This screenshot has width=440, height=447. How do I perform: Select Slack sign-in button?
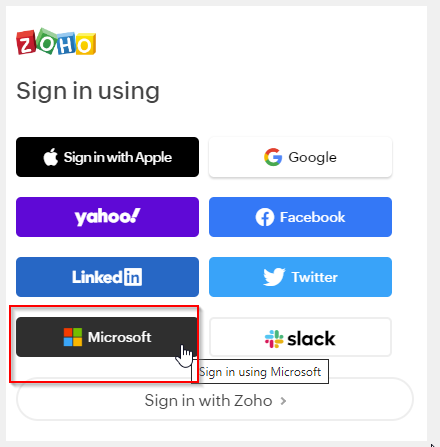pyautogui.click(x=300, y=337)
